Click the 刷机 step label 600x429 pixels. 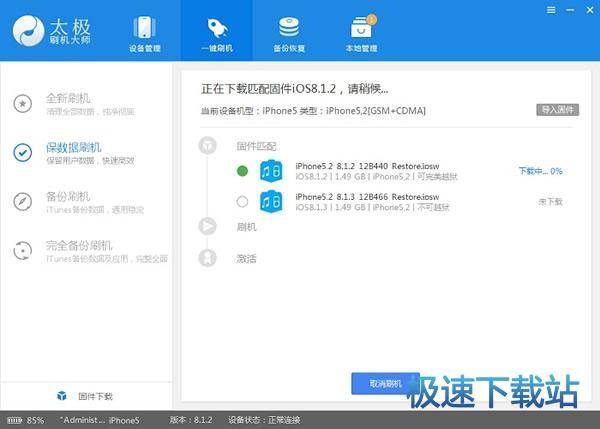point(246,227)
